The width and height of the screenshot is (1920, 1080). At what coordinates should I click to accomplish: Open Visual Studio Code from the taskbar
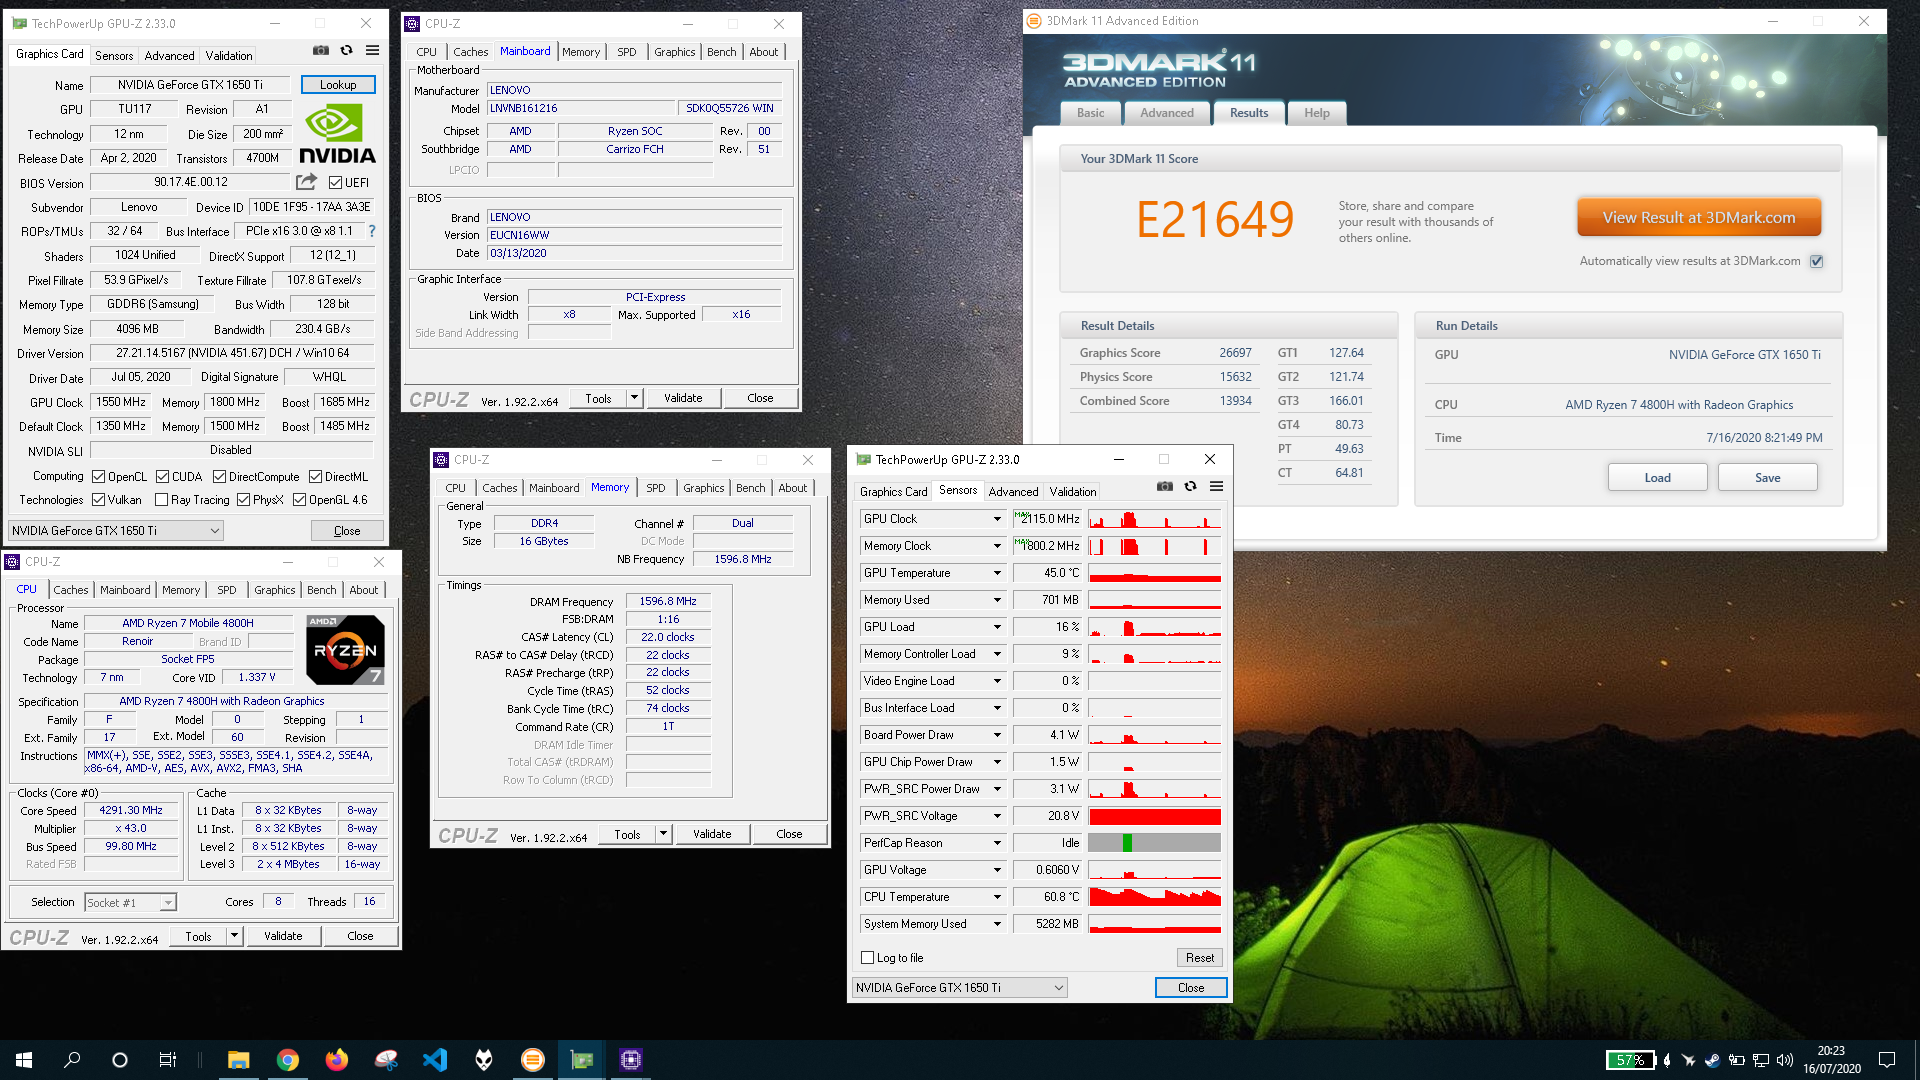tap(435, 1060)
